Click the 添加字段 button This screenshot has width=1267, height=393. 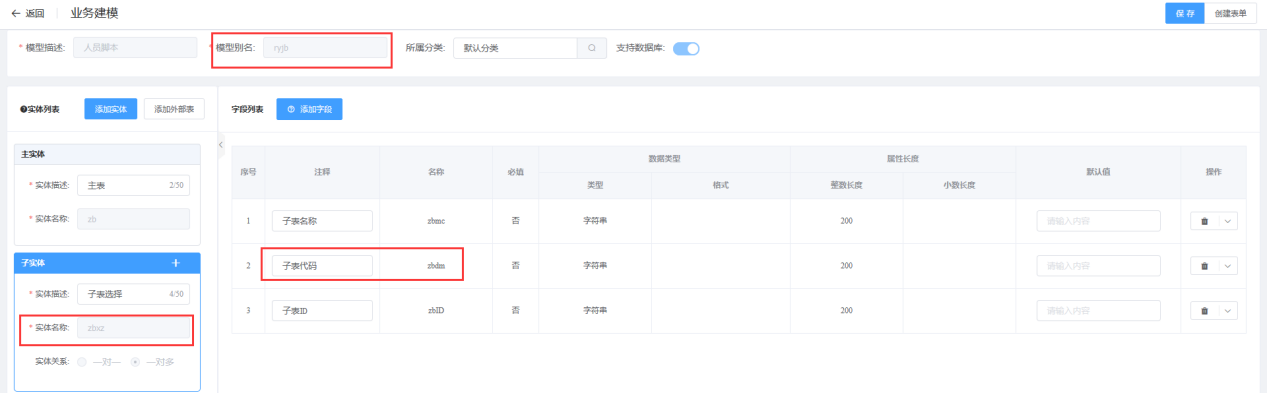pos(309,109)
